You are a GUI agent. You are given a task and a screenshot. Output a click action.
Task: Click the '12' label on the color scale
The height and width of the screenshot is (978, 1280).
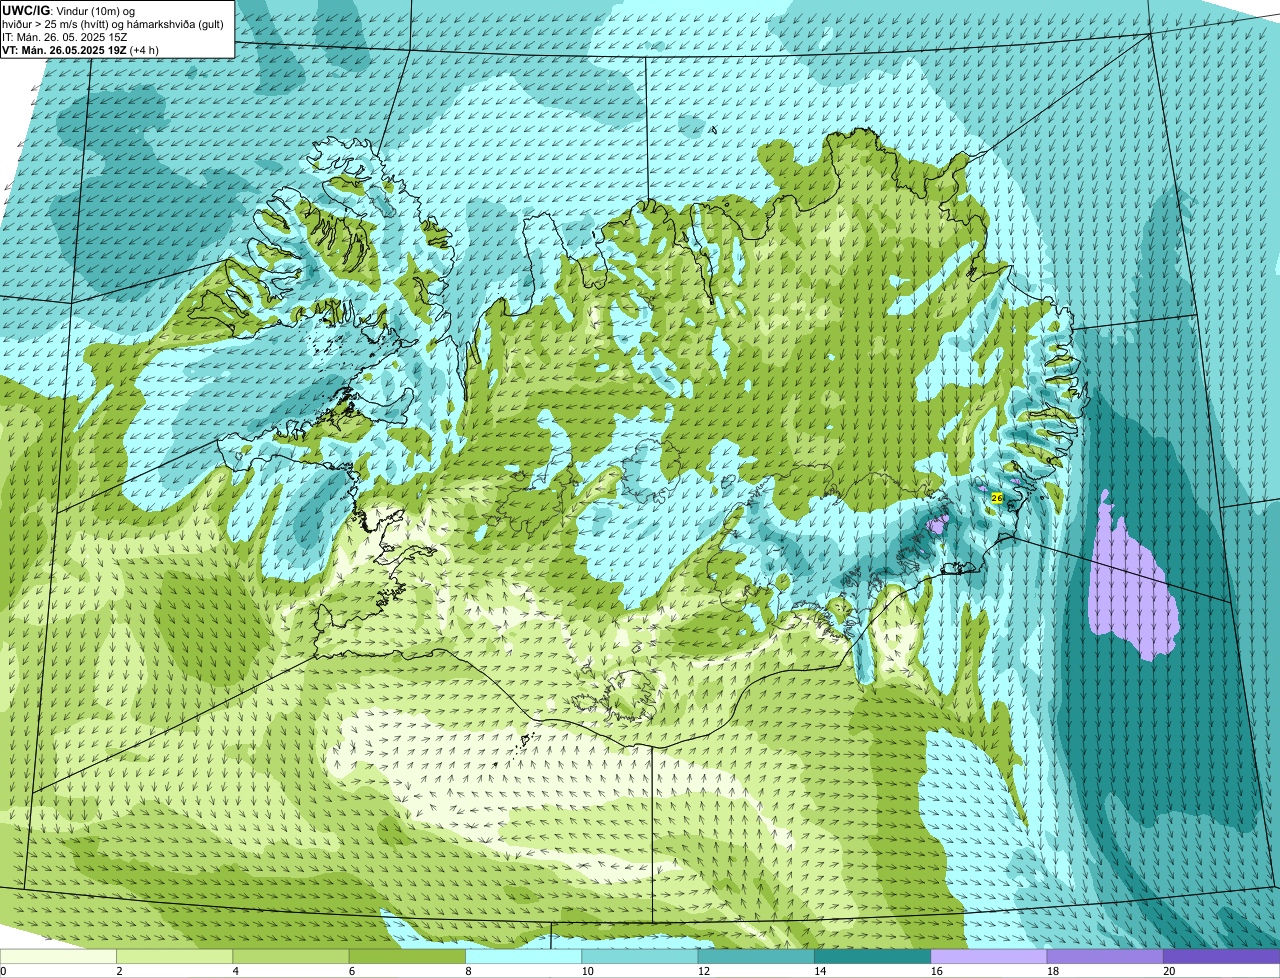coord(703,971)
